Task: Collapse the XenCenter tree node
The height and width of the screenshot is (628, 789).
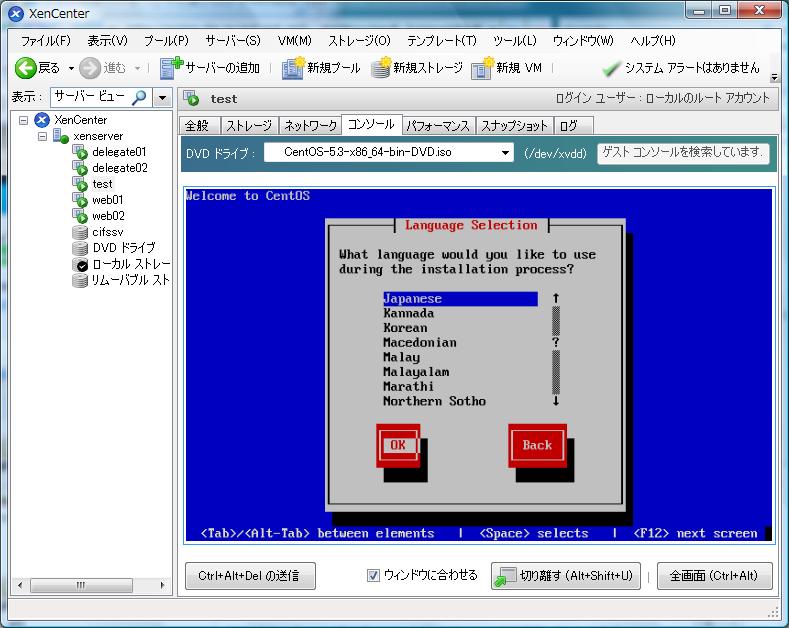Action: [x=23, y=120]
